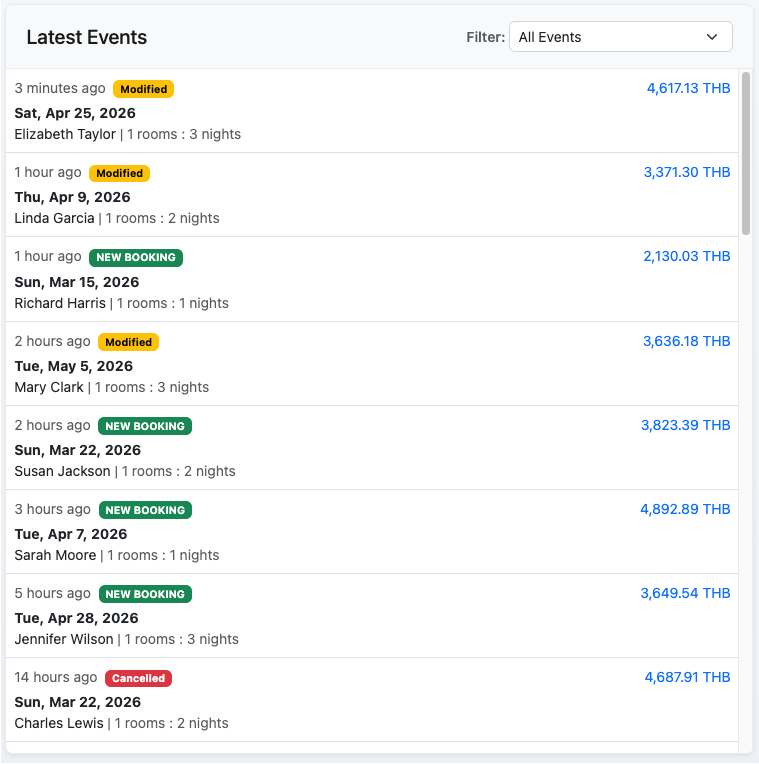
Task: Click the Modified badge on Elizabeth Taylor's event
Action: [143, 89]
